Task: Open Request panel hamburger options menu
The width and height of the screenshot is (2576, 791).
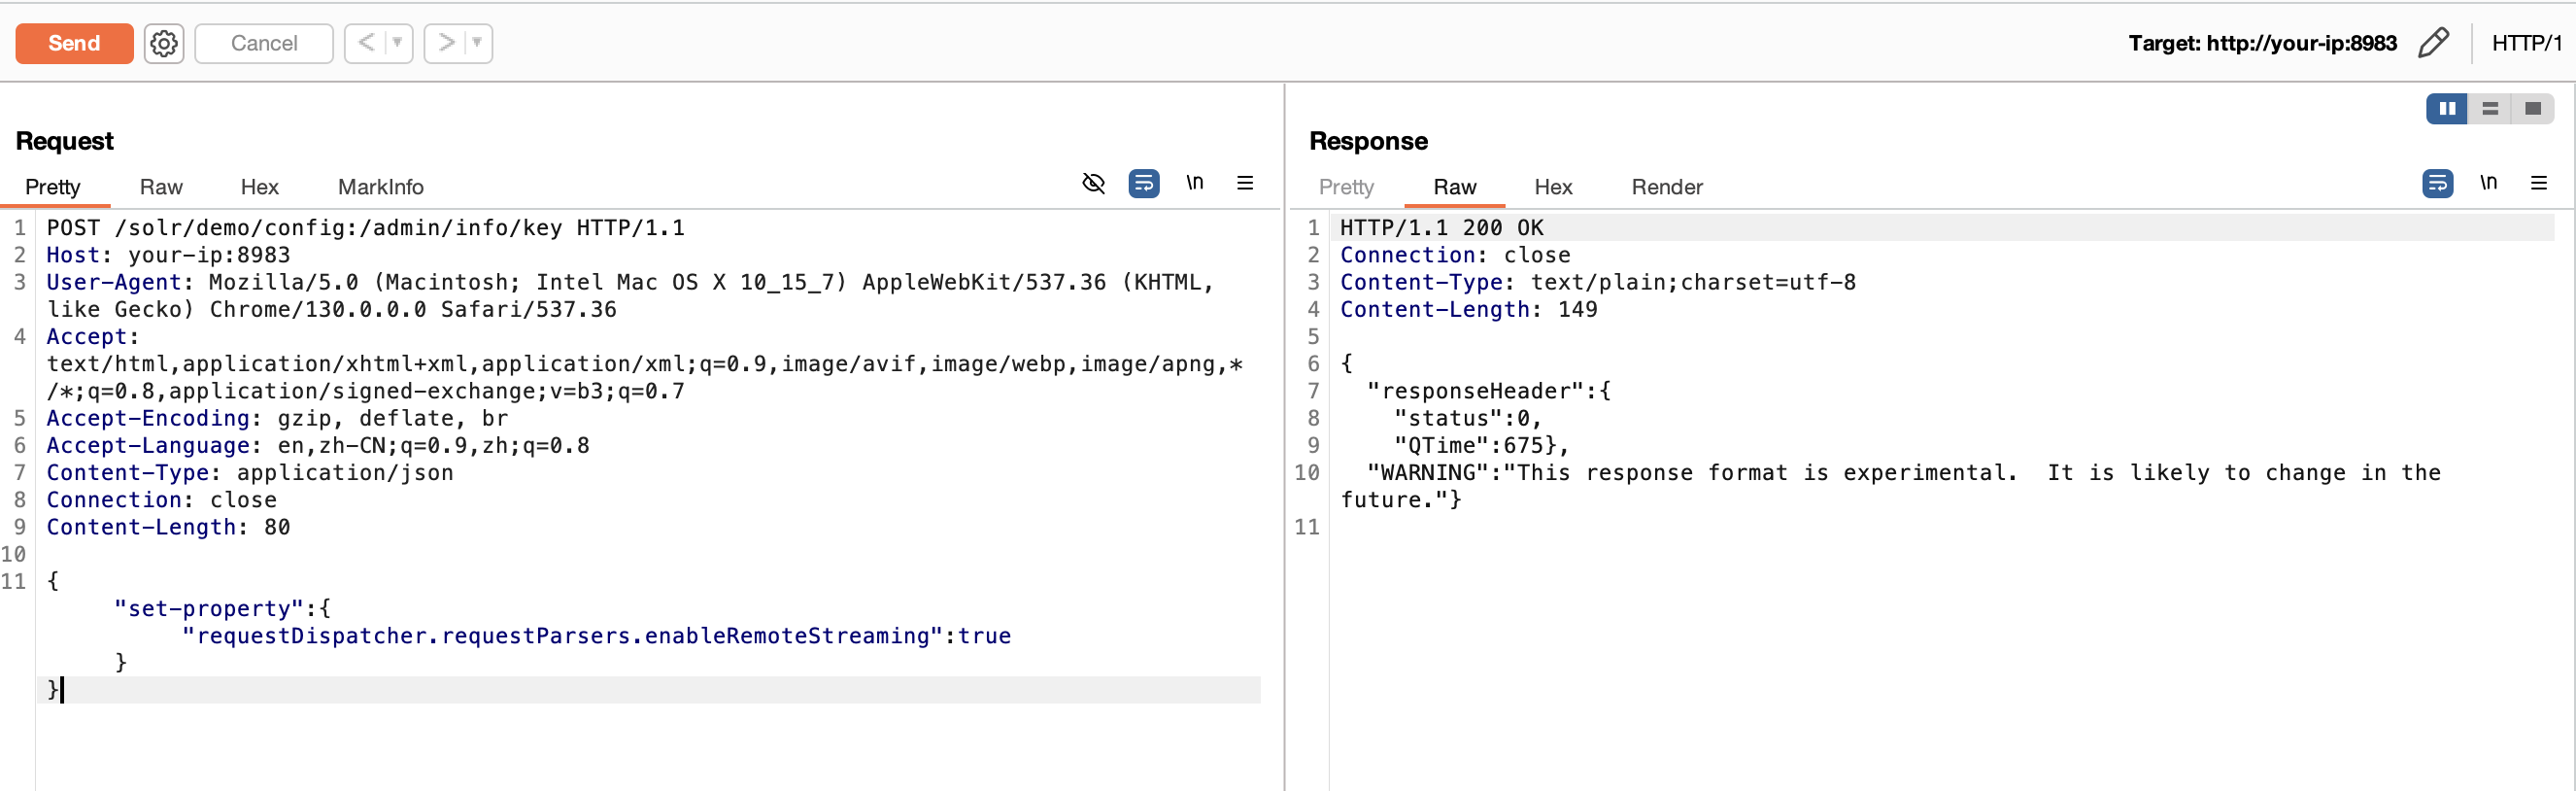Action: click(1245, 183)
